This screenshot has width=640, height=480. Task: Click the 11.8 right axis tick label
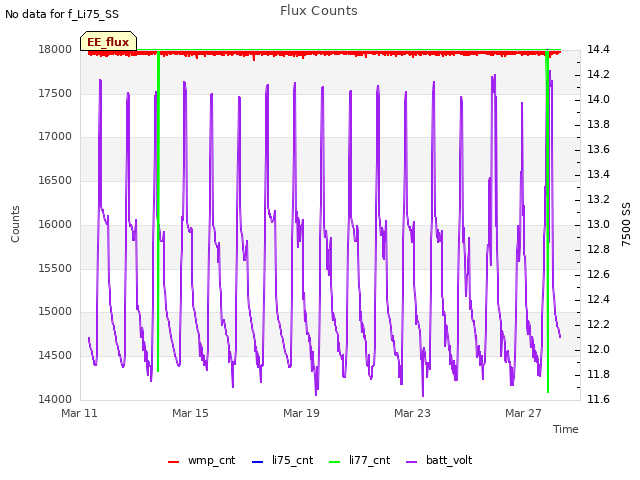click(x=598, y=374)
